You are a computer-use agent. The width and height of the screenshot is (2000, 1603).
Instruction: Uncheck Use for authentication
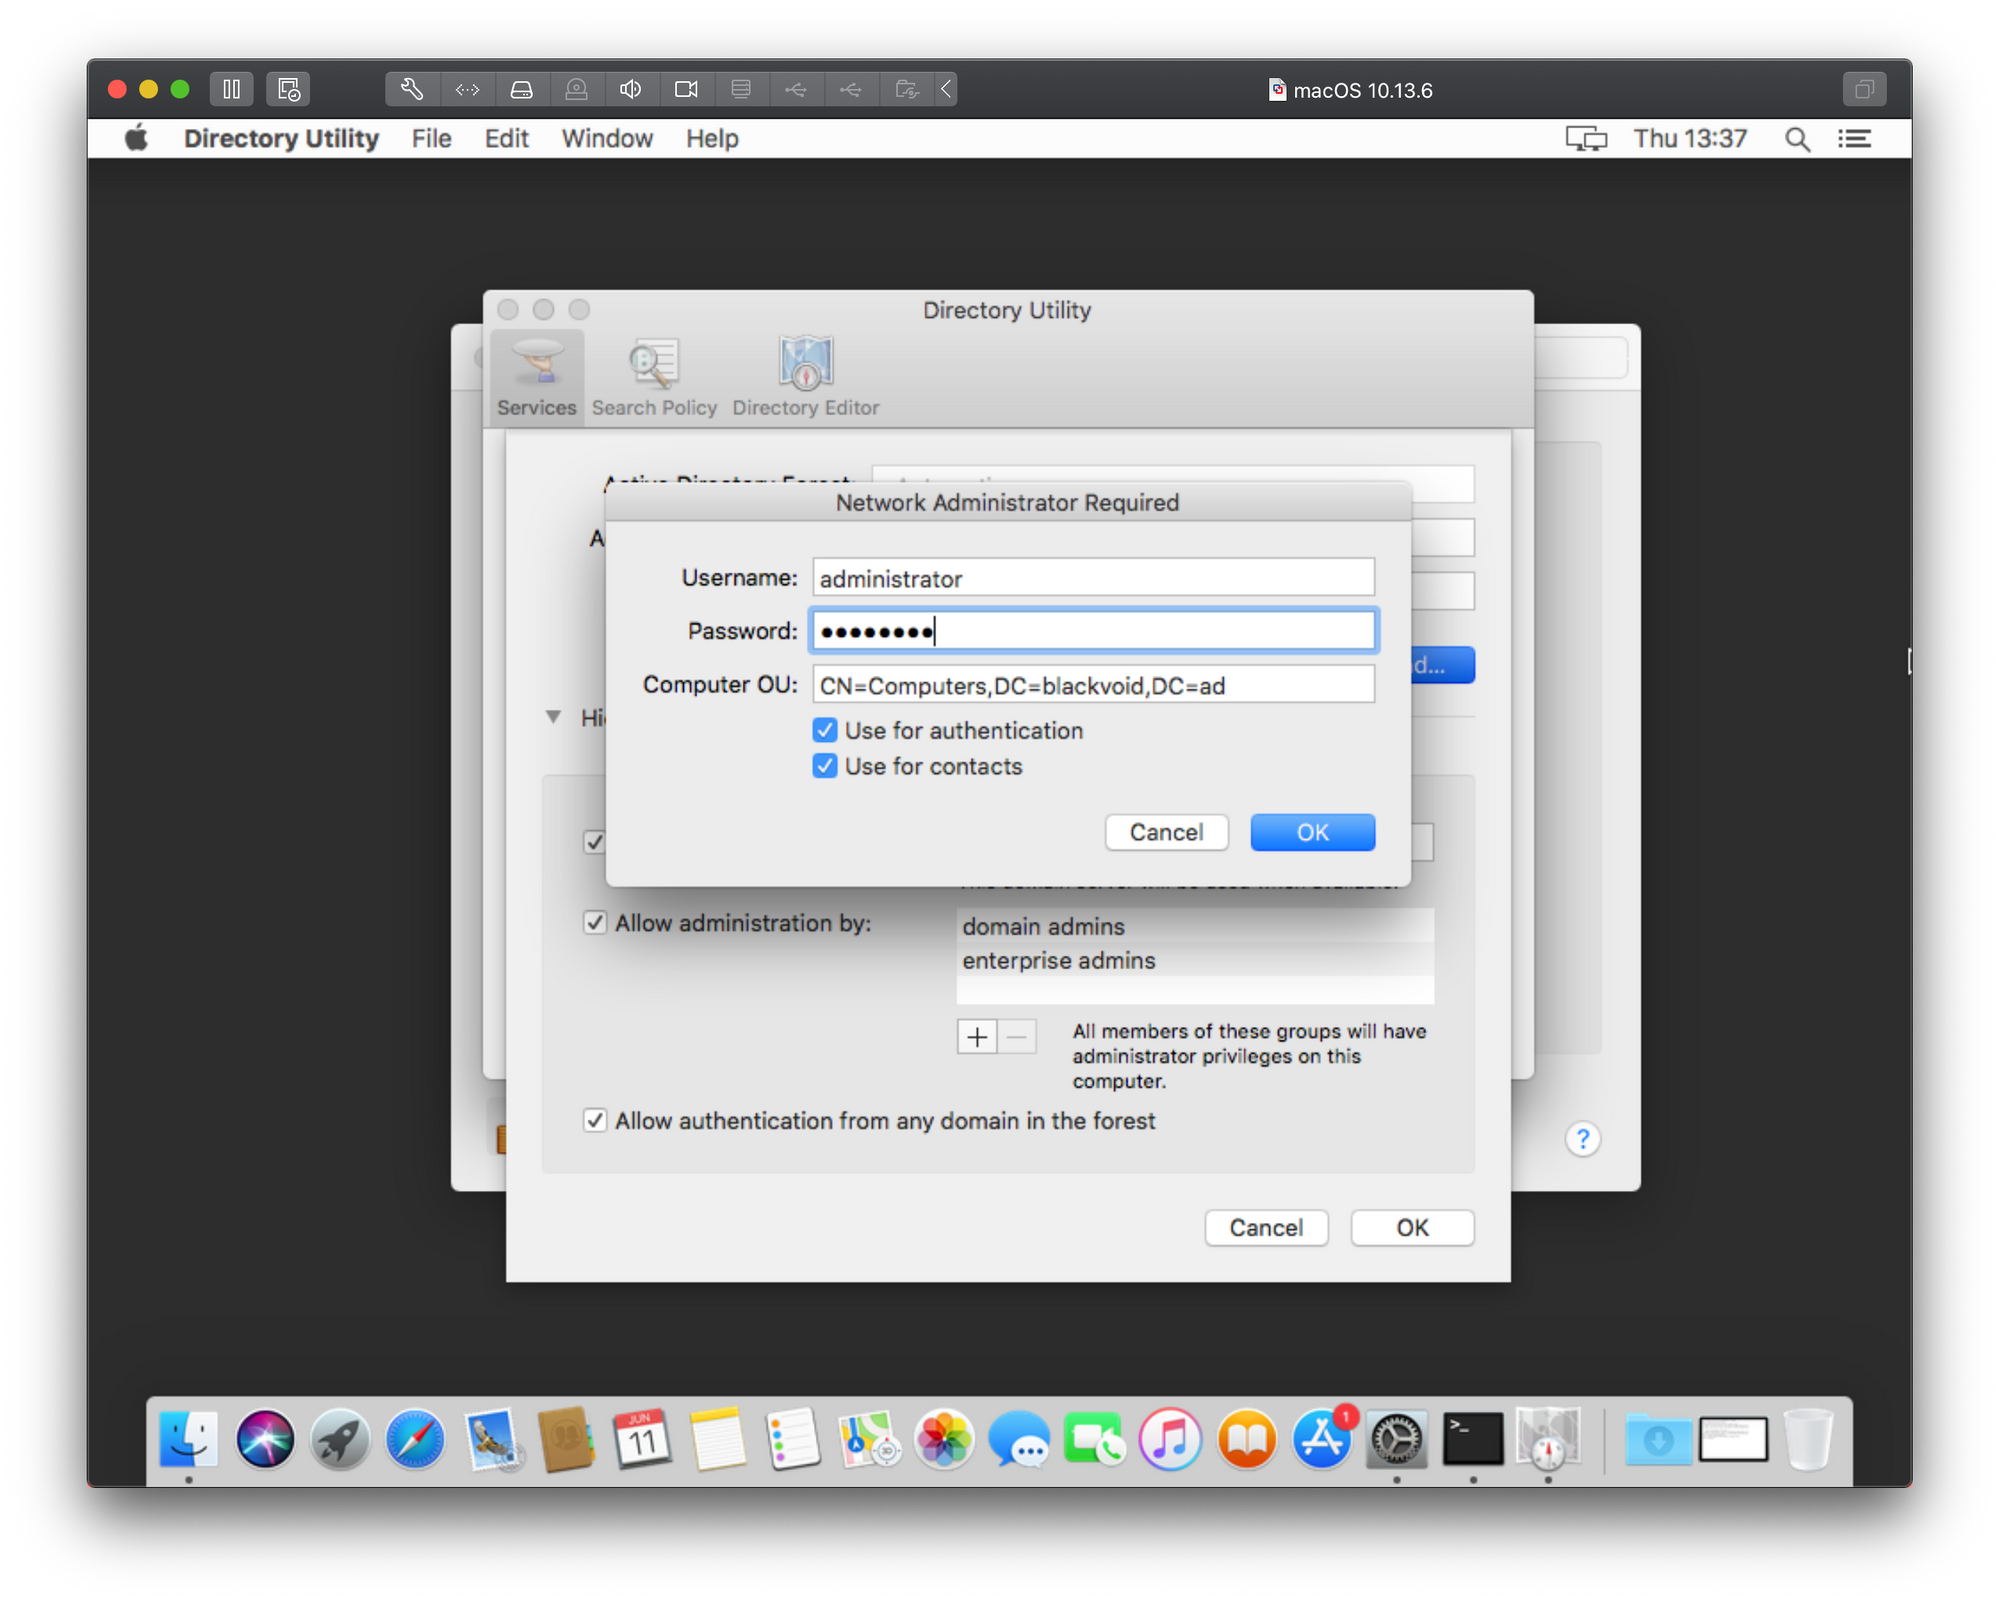coord(825,730)
